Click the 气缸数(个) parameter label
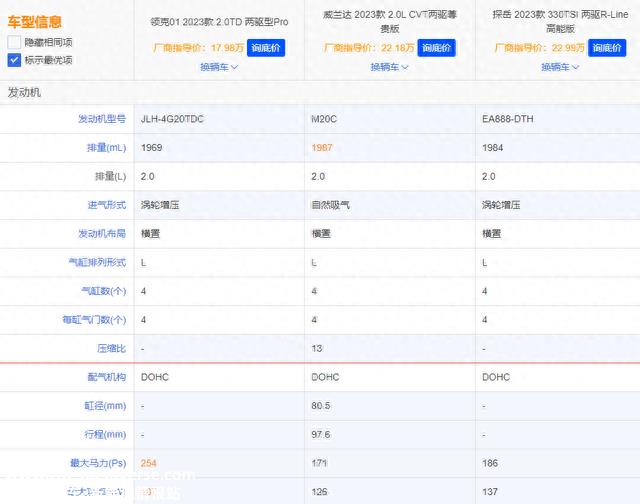640x504 pixels. coord(104,291)
